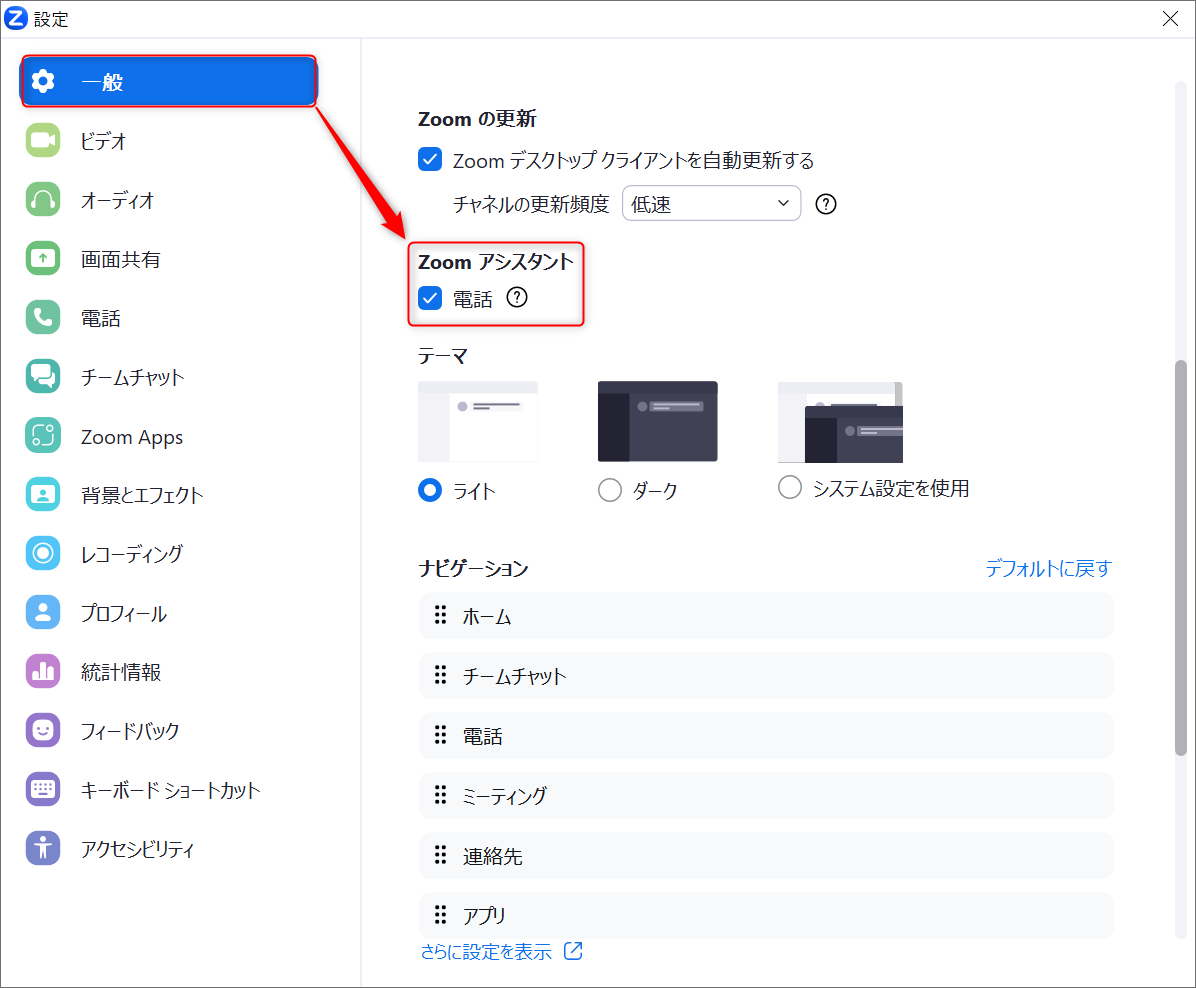Image resolution: width=1196 pixels, height=988 pixels.
Task: Open the チャネルの更新頻度 dropdown showing 低速
Action: (x=711, y=204)
